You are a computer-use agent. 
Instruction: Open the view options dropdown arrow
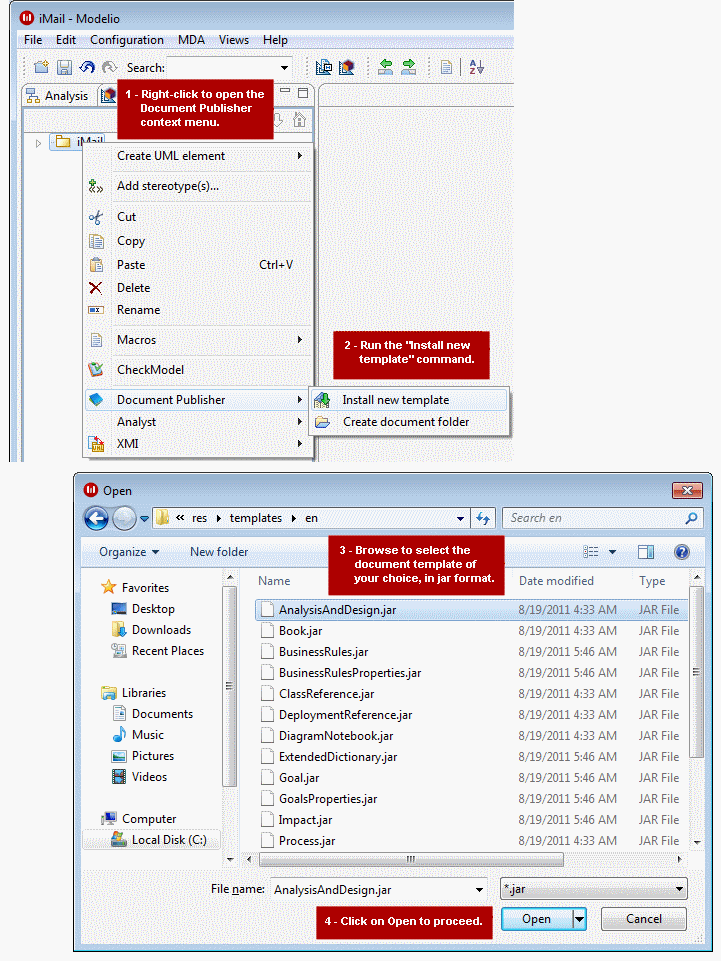click(x=612, y=552)
